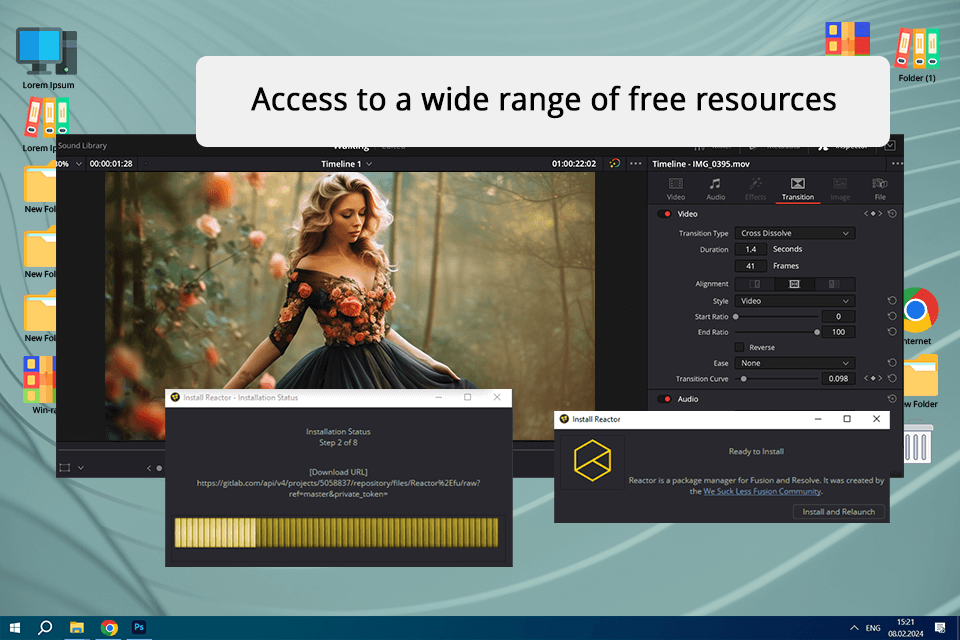The image size is (960, 640).
Task: Toggle the Video section enable switch
Action: tap(664, 214)
